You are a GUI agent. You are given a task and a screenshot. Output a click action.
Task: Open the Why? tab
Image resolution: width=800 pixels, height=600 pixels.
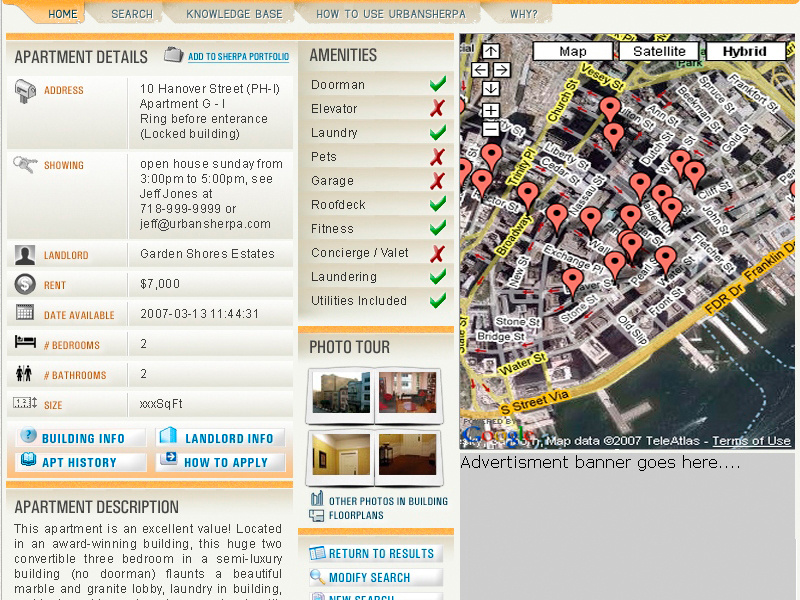(523, 14)
